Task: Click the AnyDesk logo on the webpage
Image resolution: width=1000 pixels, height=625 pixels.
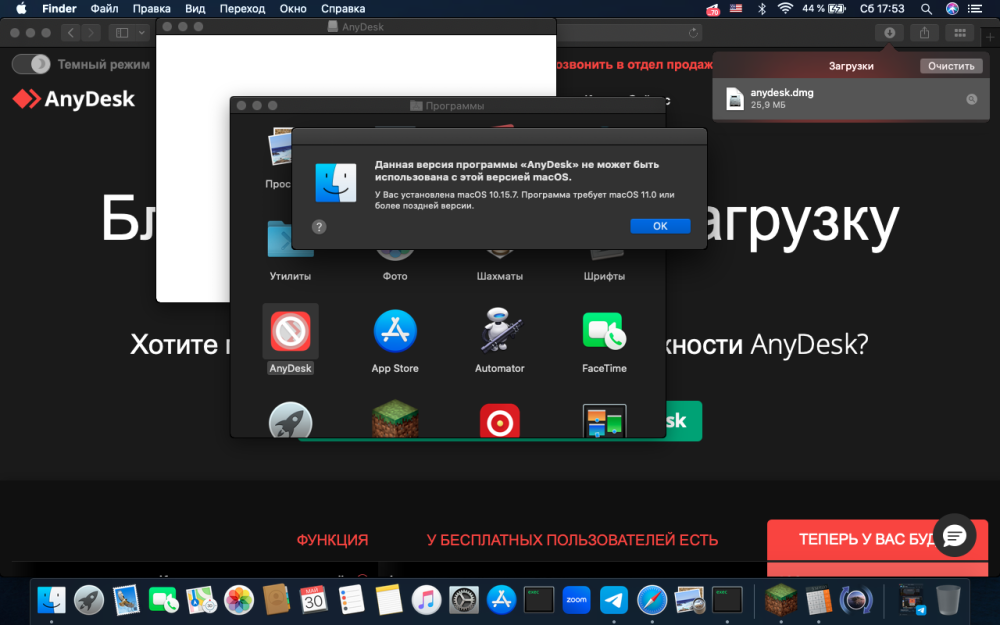Action: pyautogui.click(x=74, y=99)
